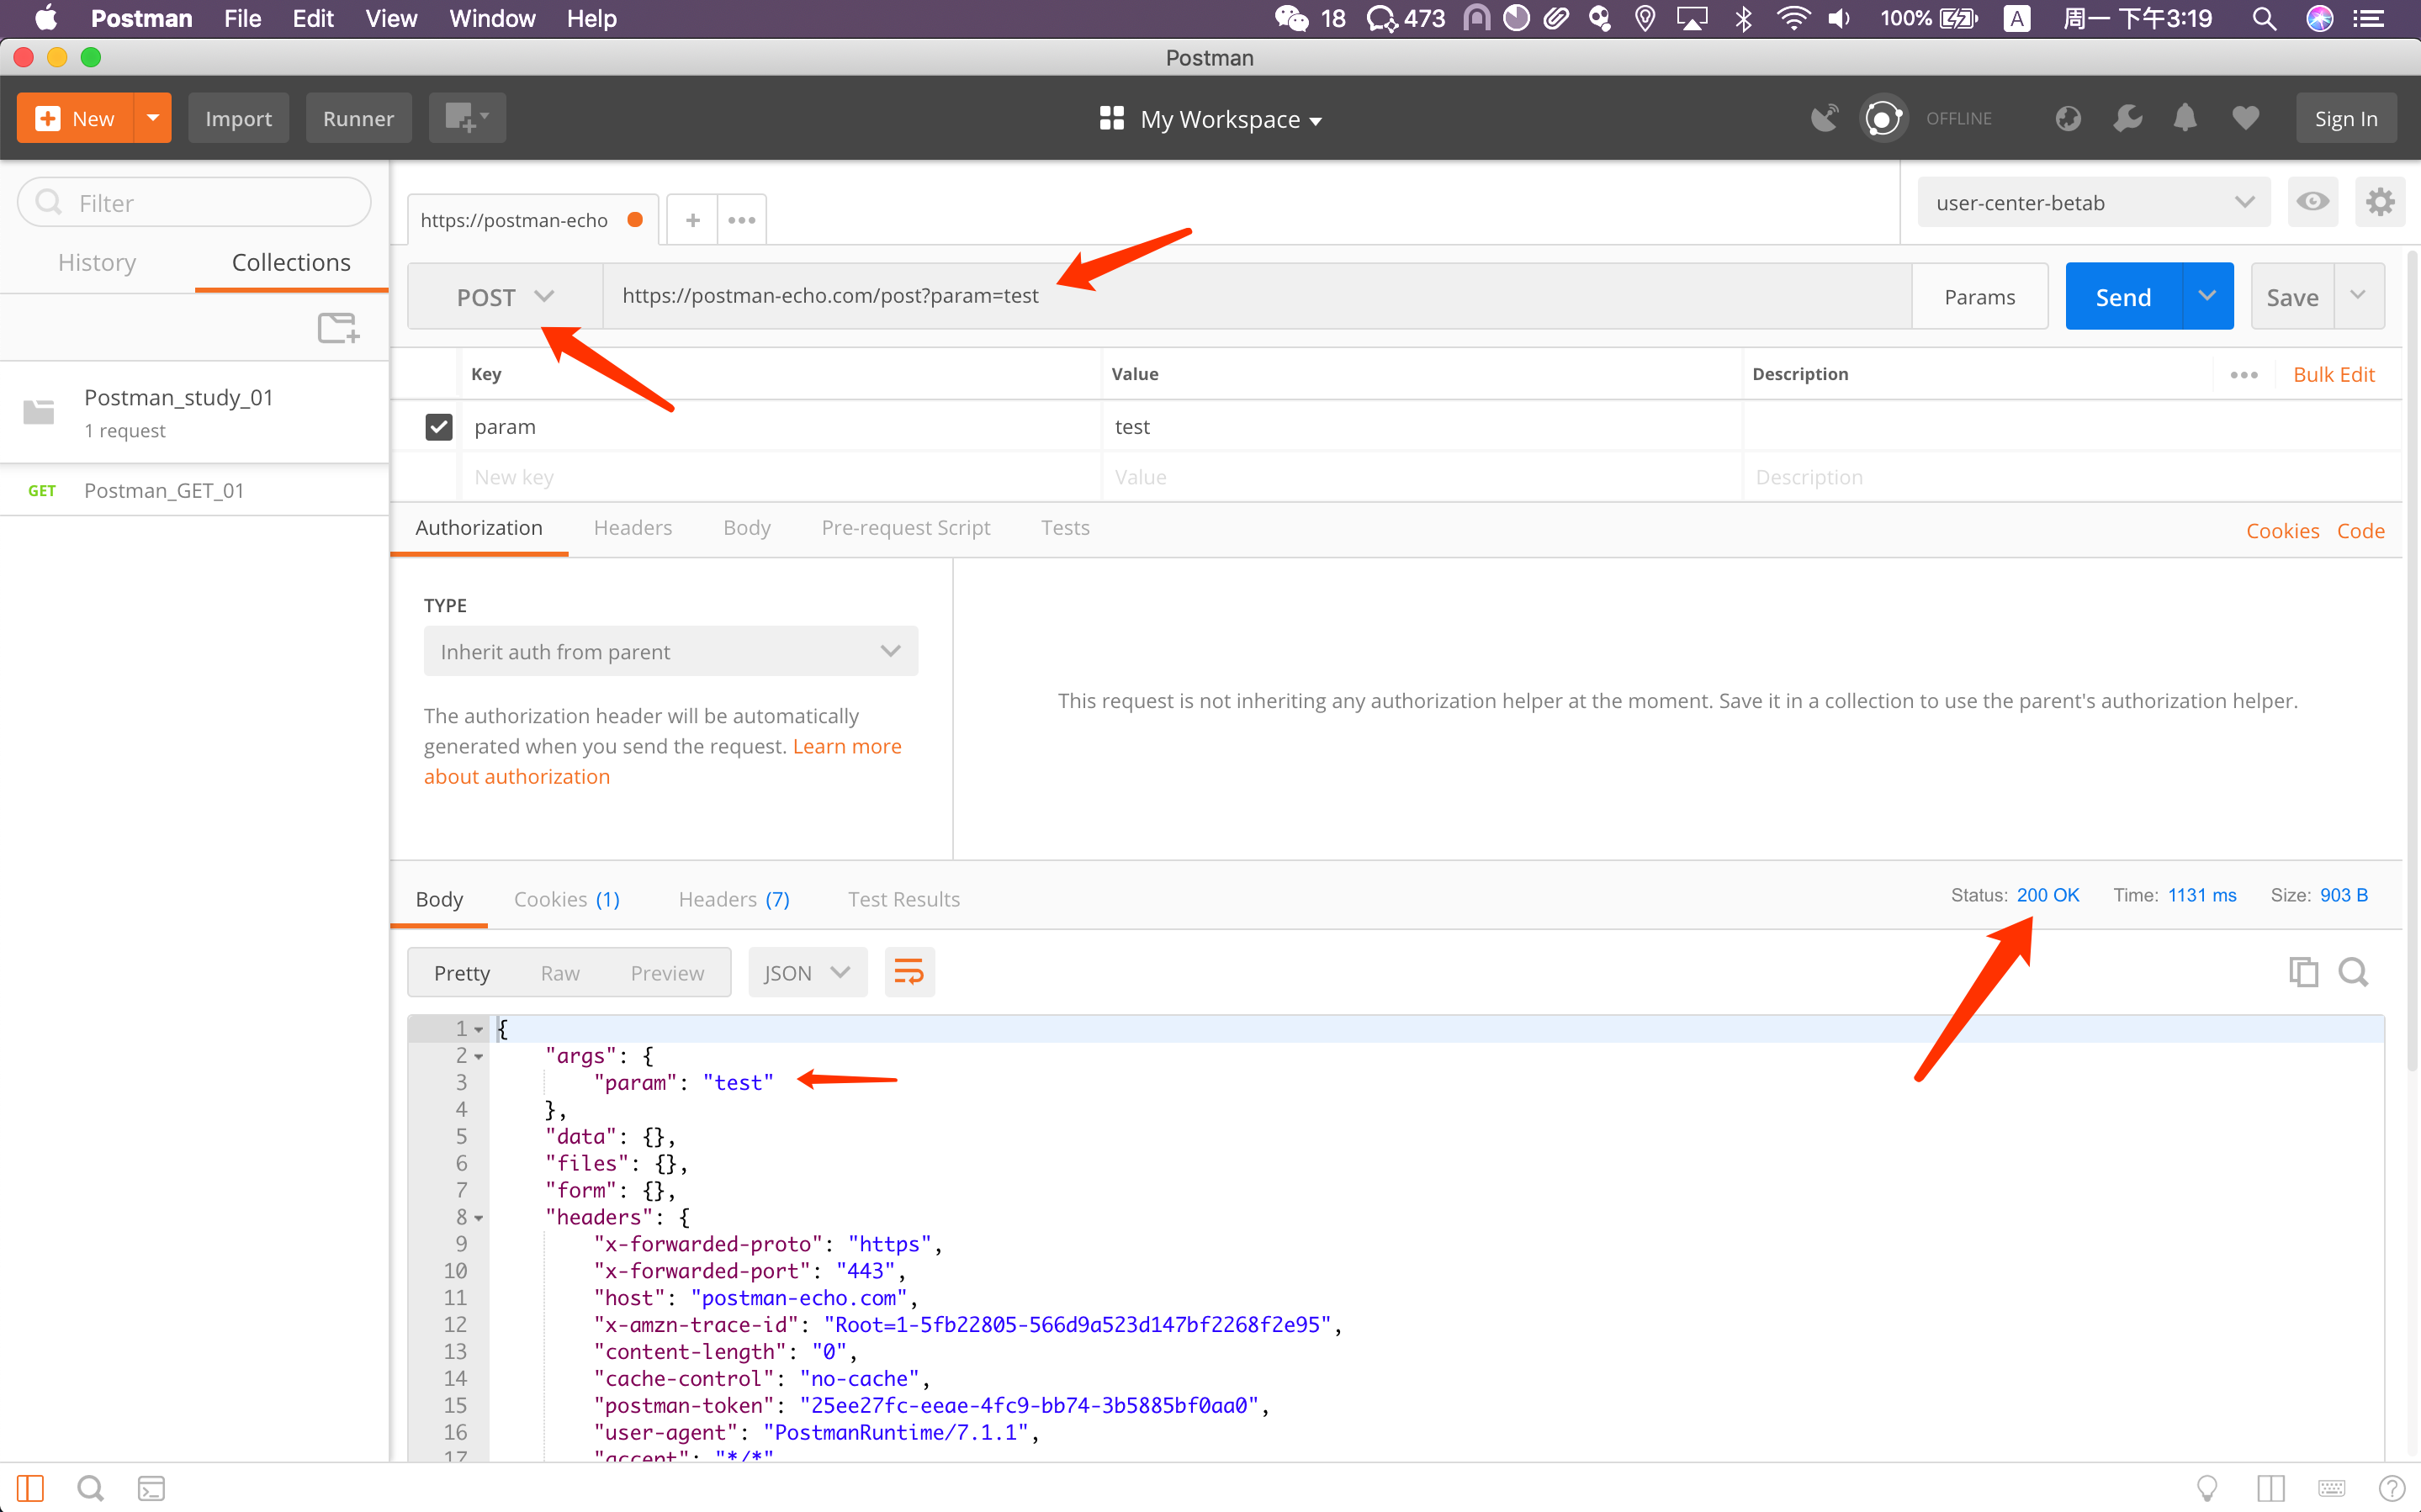Image resolution: width=2421 pixels, height=1512 pixels.
Task: Collapse the headers JSON node on line 8
Action: click(479, 1218)
